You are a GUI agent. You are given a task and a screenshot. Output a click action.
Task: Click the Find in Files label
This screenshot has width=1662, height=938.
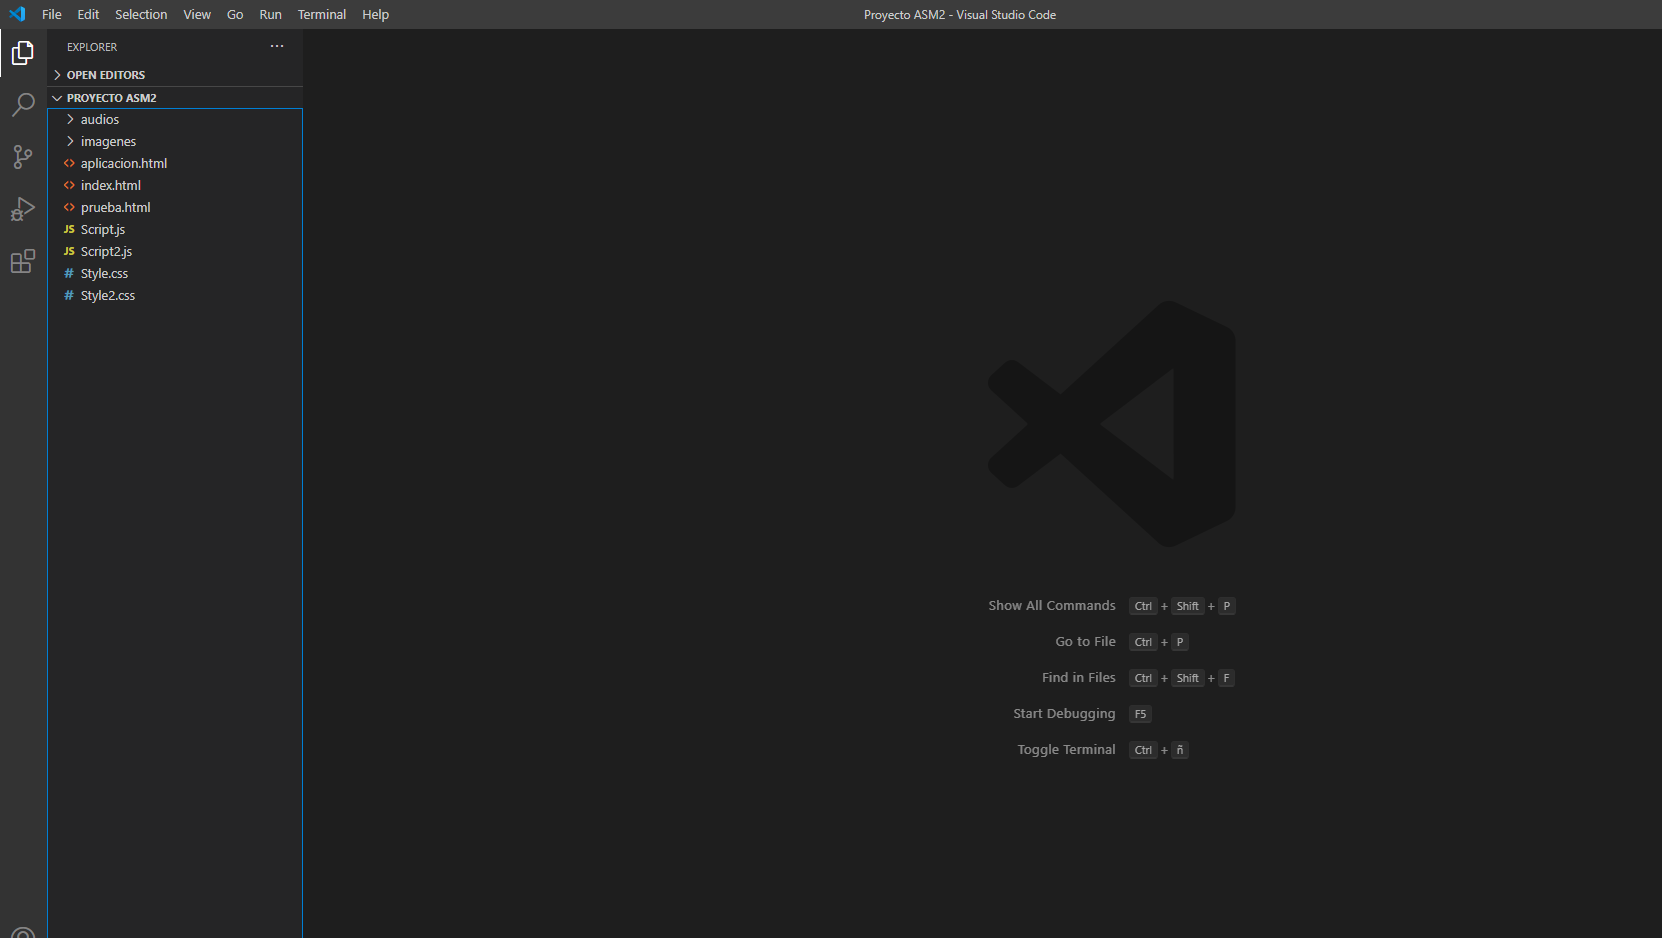pos(1078,678)
